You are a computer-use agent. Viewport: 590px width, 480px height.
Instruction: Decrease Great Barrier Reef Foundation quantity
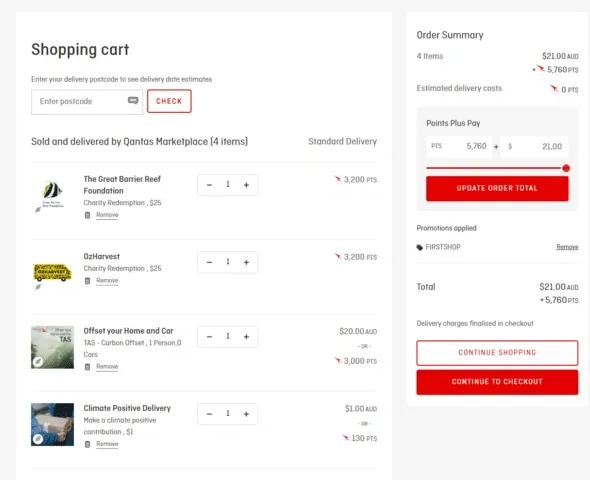pyautogui.click(x=209, y=185)
